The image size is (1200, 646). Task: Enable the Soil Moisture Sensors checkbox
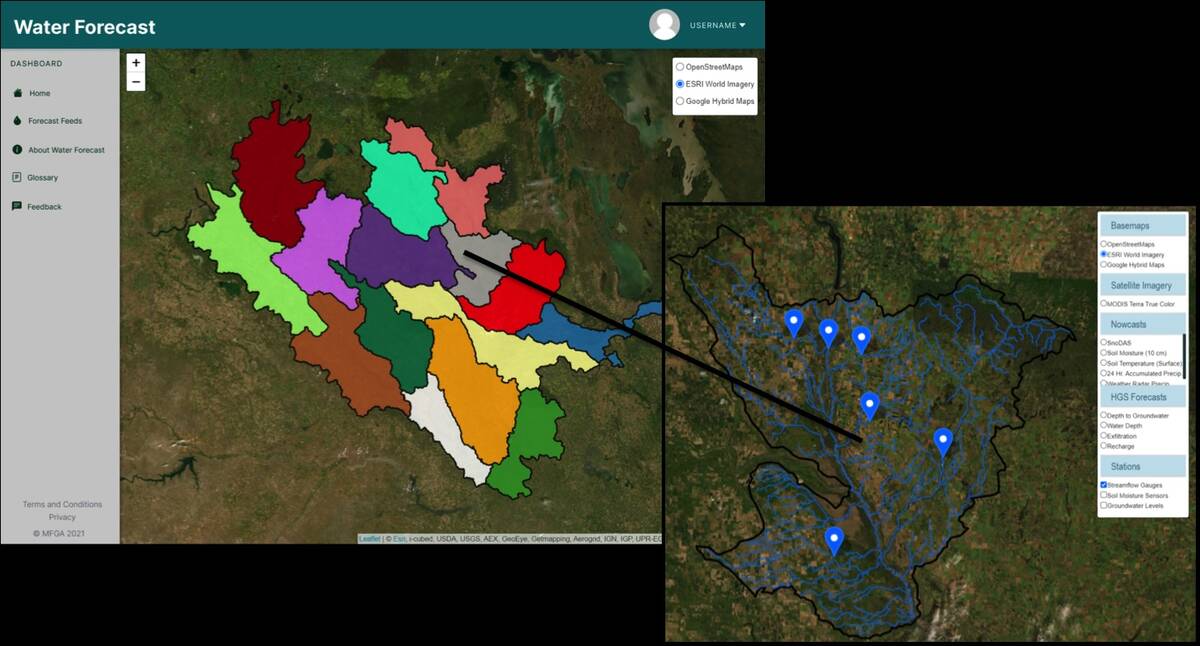click(1104, 495)
